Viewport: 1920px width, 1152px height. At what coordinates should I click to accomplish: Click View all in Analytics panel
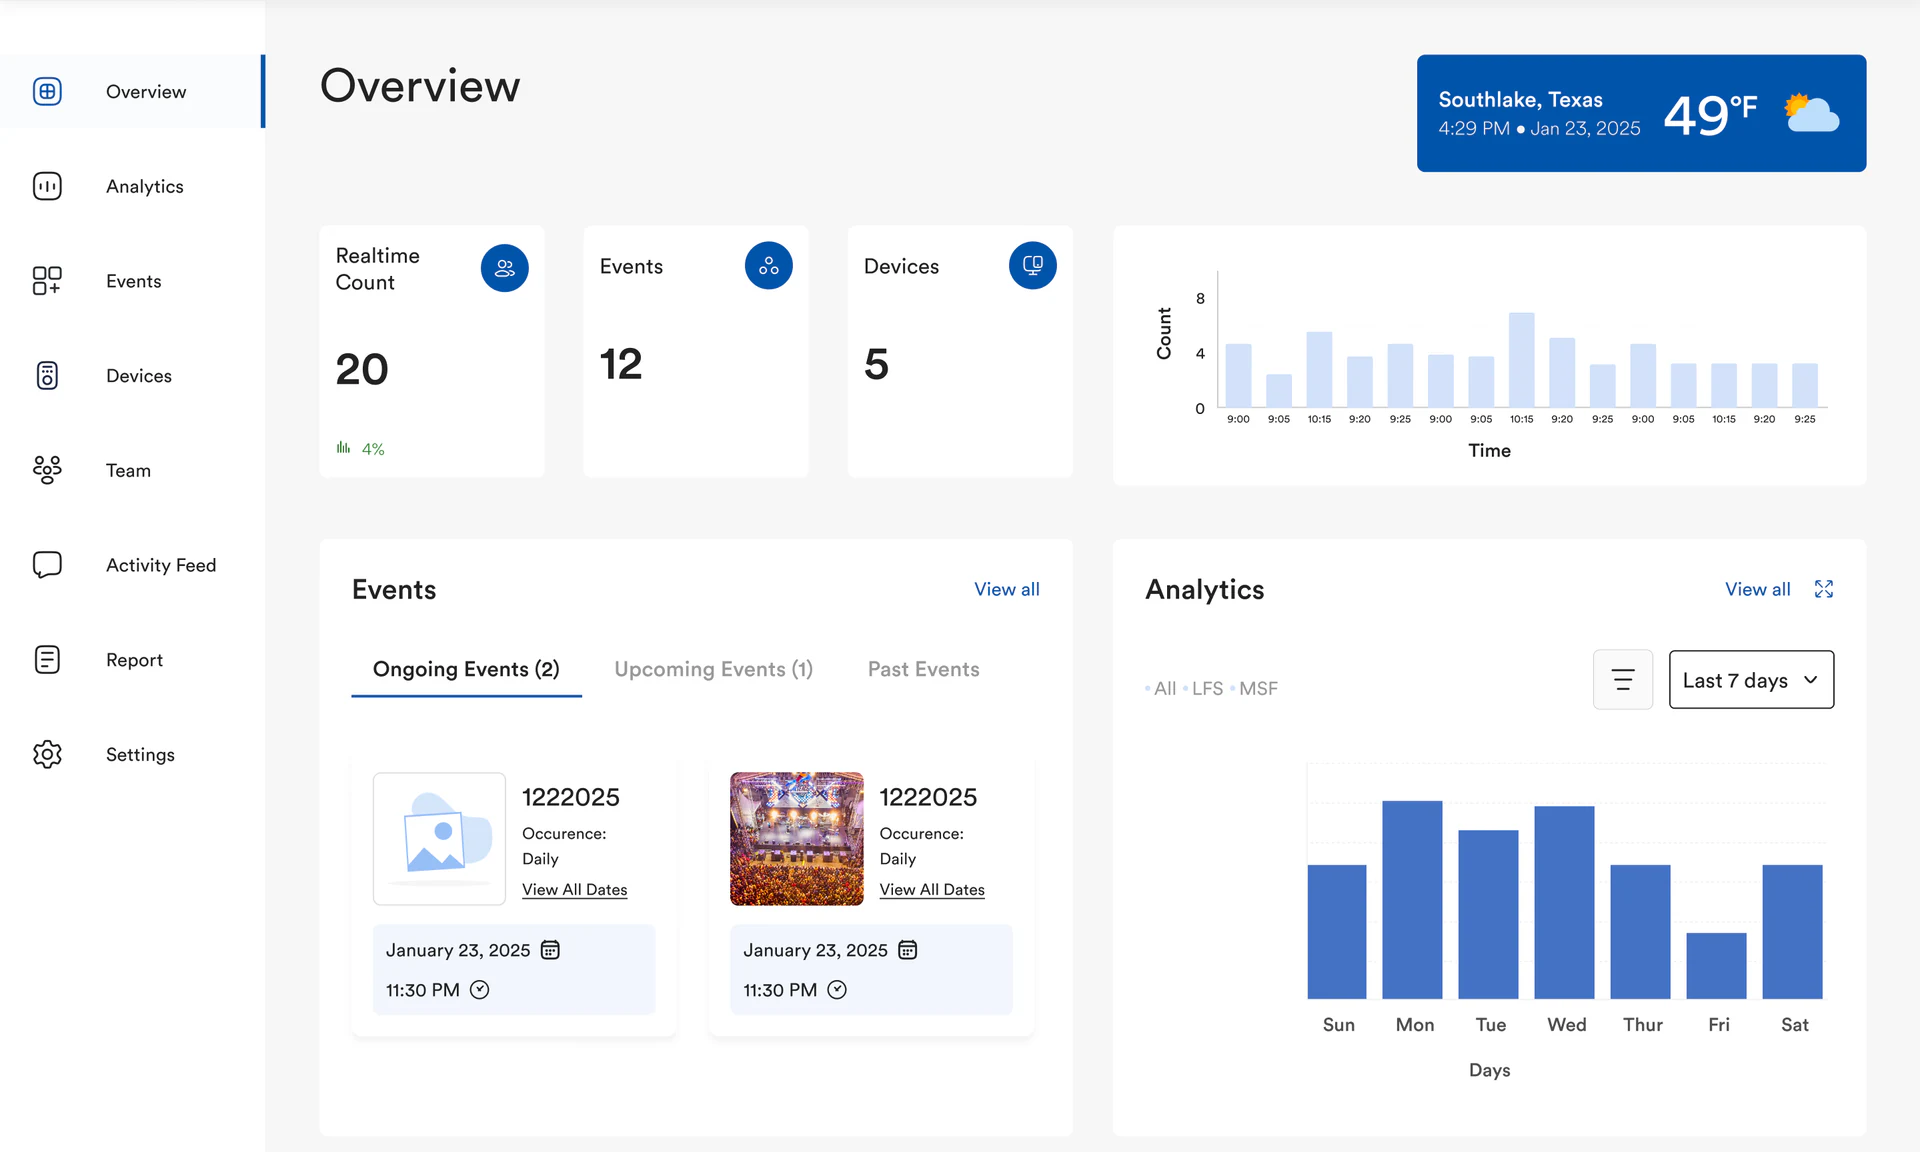point(1758,589)
